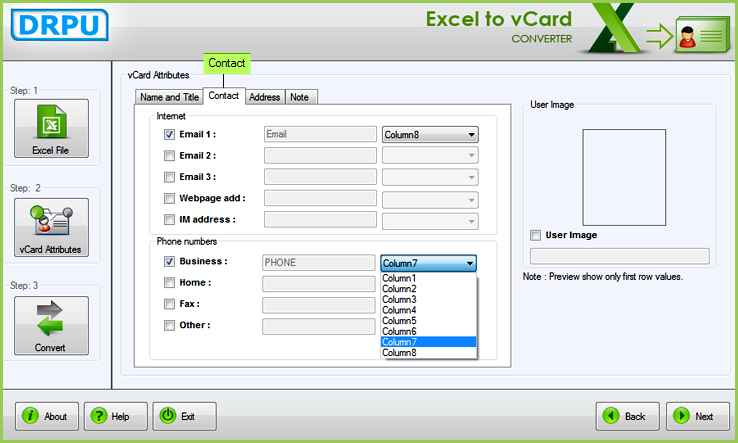The image size is (738, 443).
Task: Click the Business PHONE text field
Action: click(x=319, y=263)
